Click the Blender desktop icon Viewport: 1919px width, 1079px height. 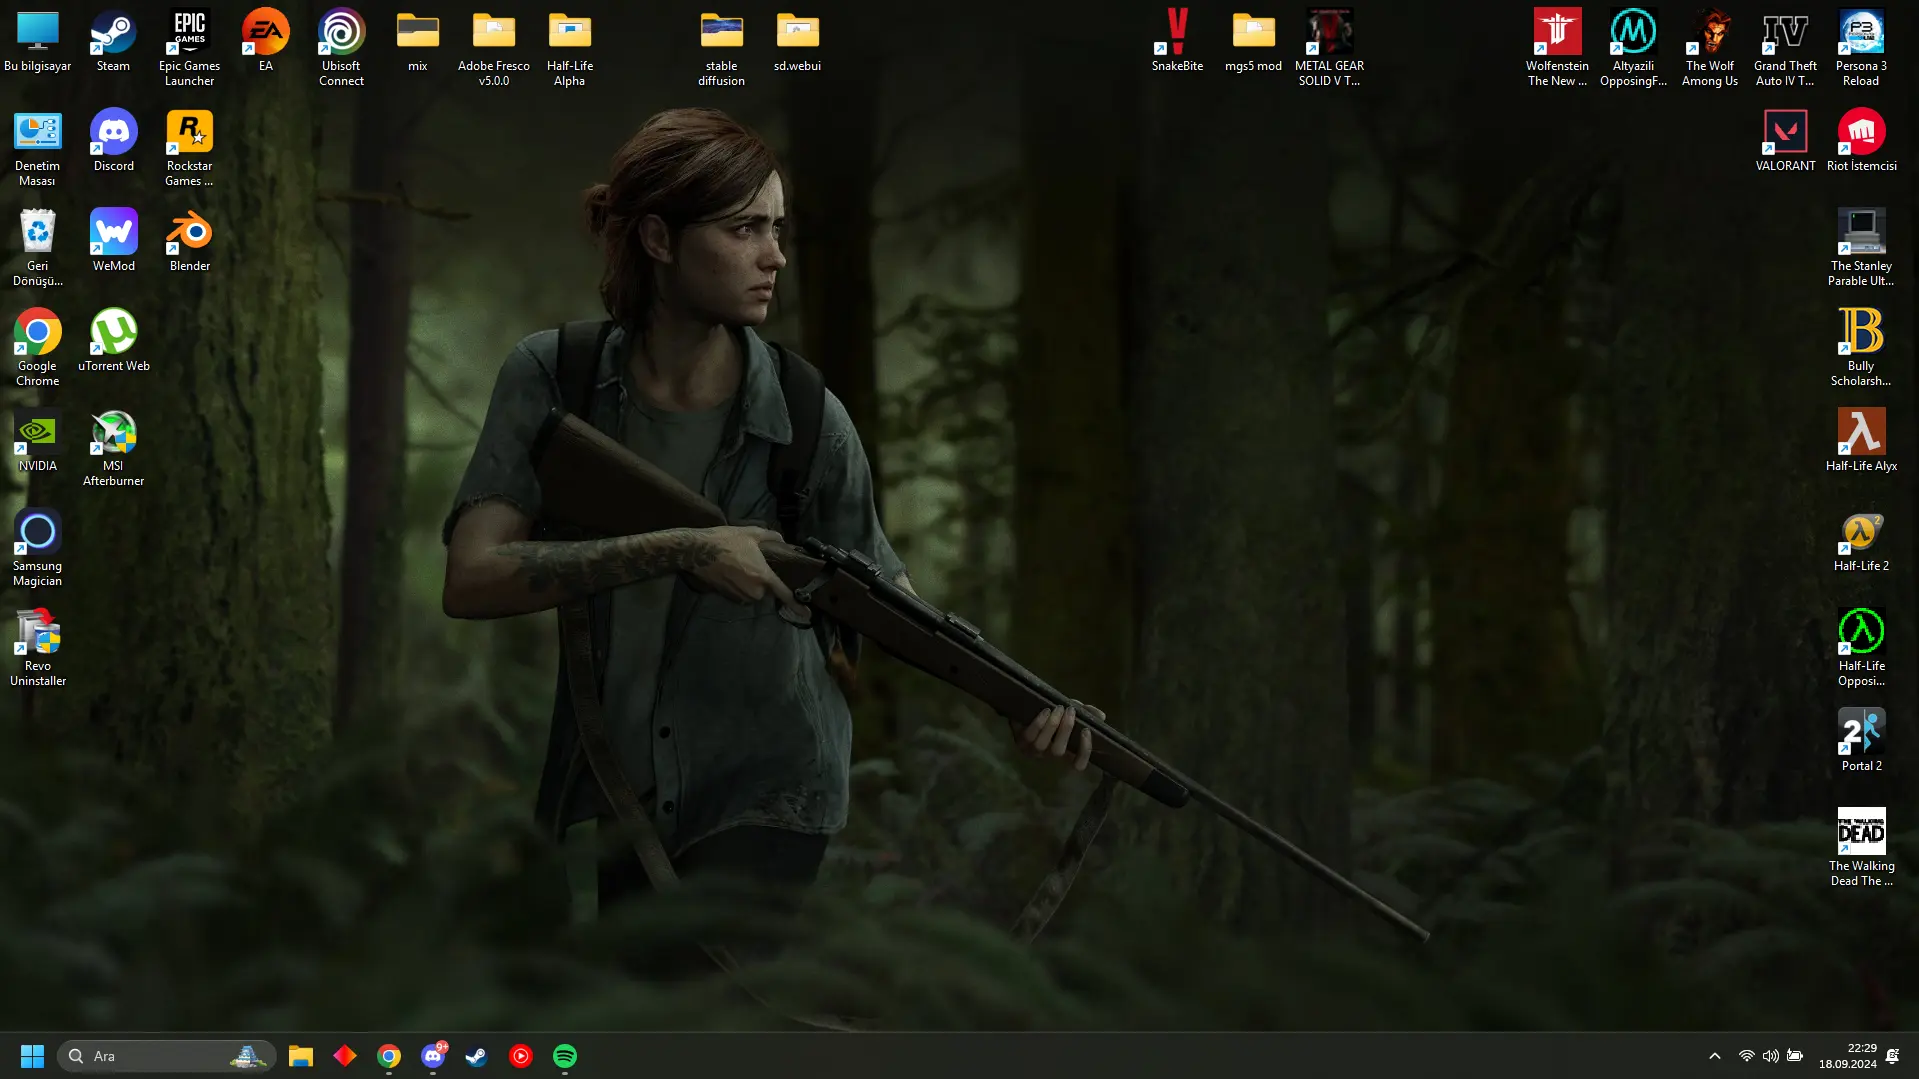(190, 242)
